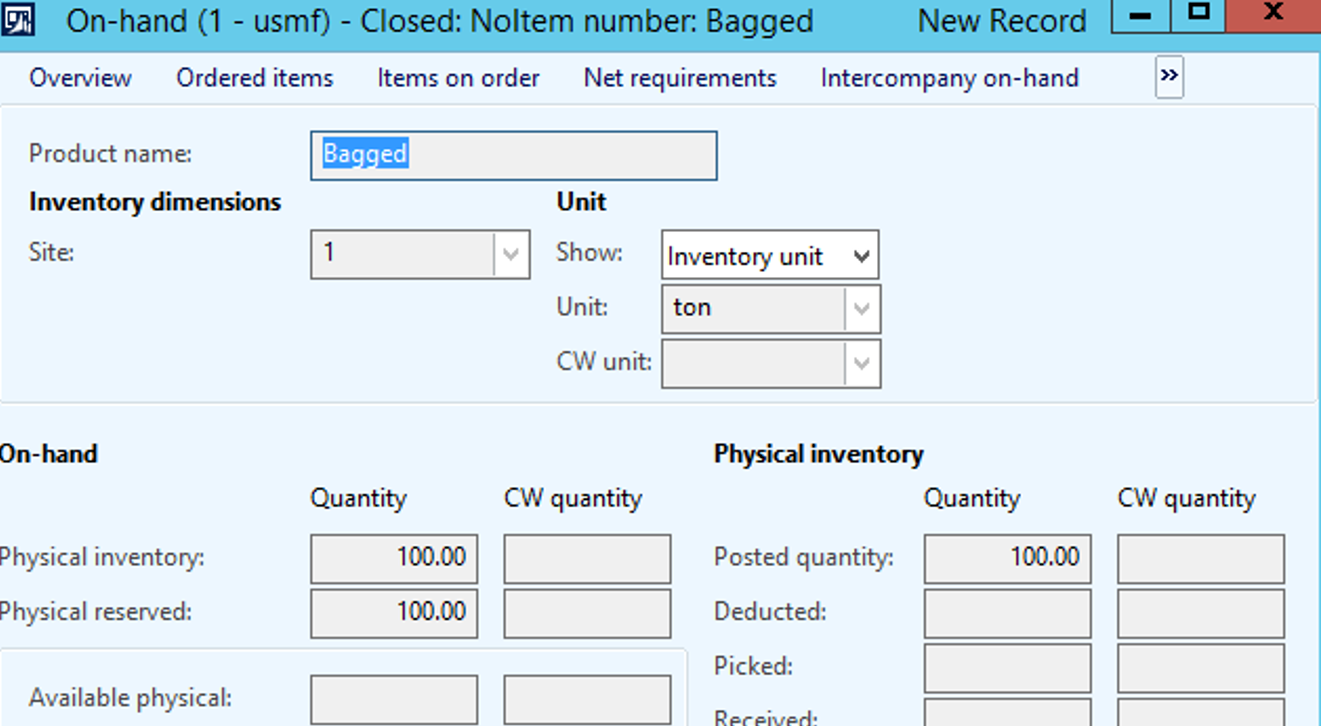This screenshot has height=726, width=1322.
Task: Switch to the Ordered items tab
Action: (254, 77)
